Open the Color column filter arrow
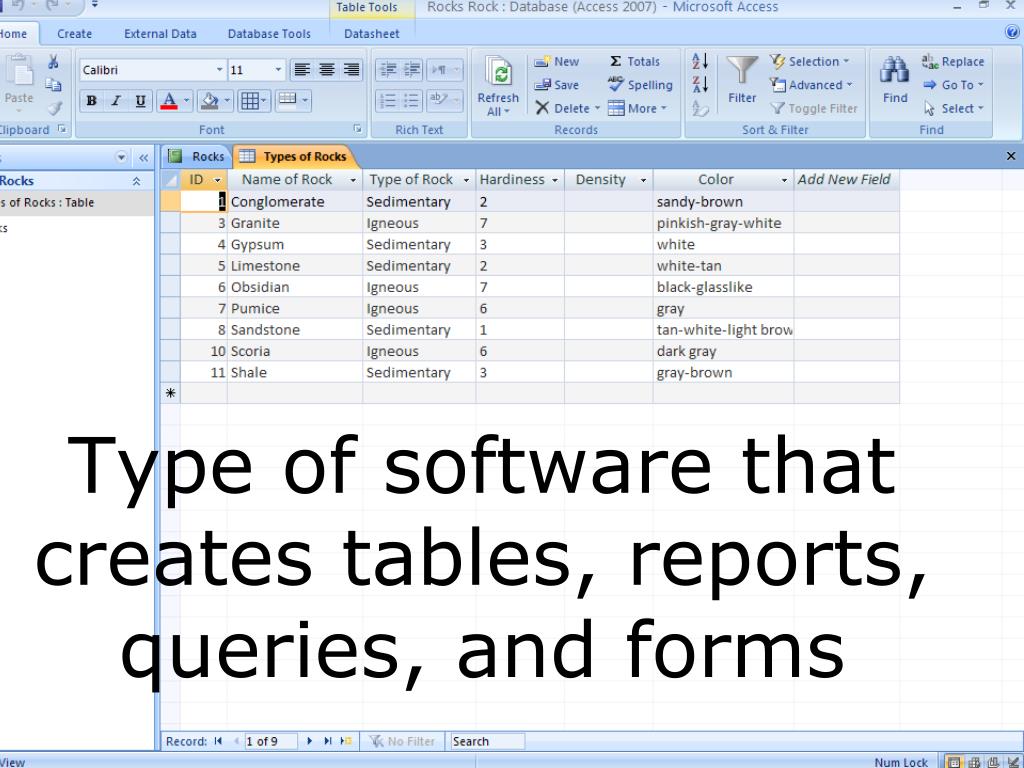This screenshot has height=768, width=1024. point(784,180)
